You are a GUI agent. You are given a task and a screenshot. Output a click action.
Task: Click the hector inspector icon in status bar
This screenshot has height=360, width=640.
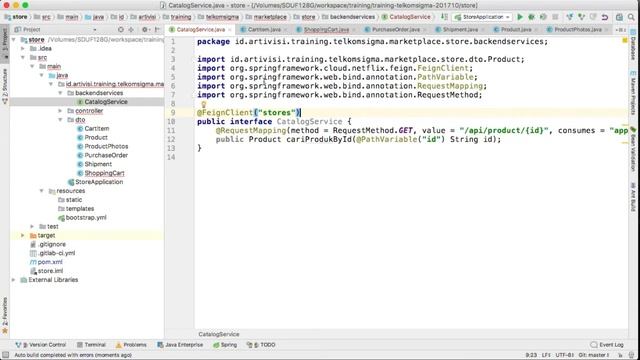631,355
